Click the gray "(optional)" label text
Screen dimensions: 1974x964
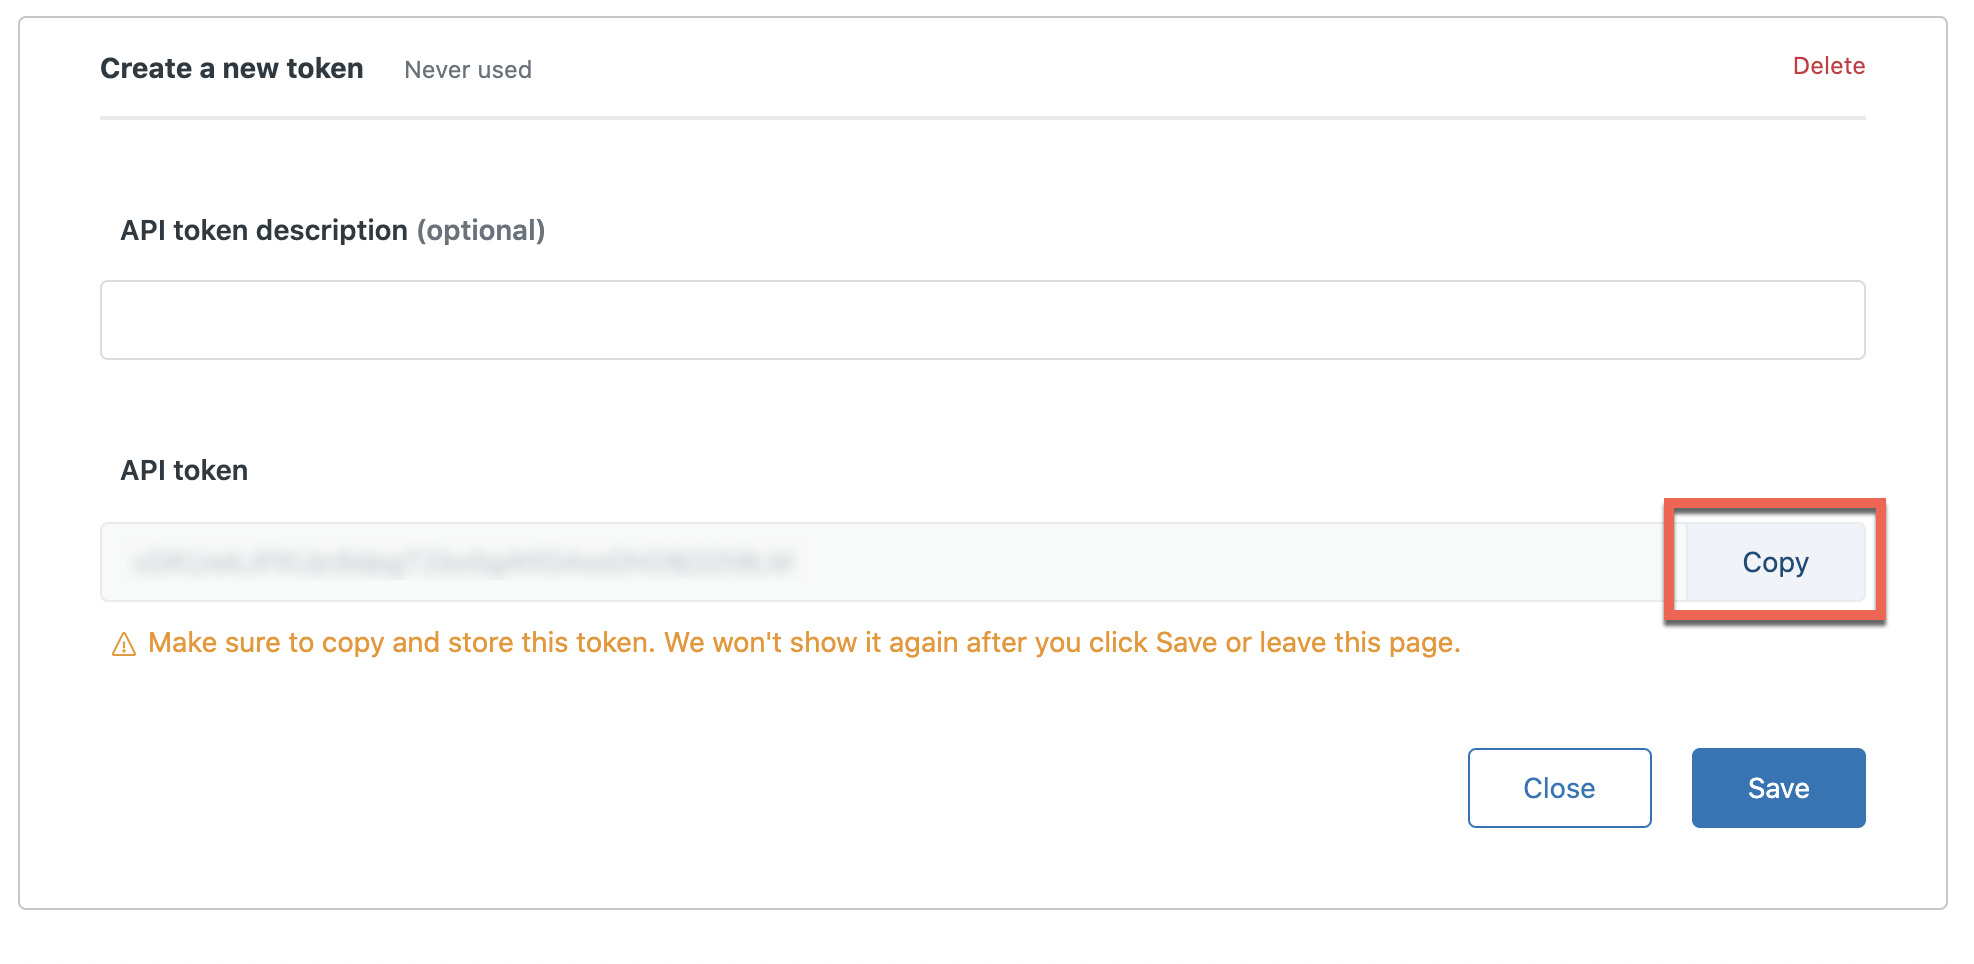point(481,231)
